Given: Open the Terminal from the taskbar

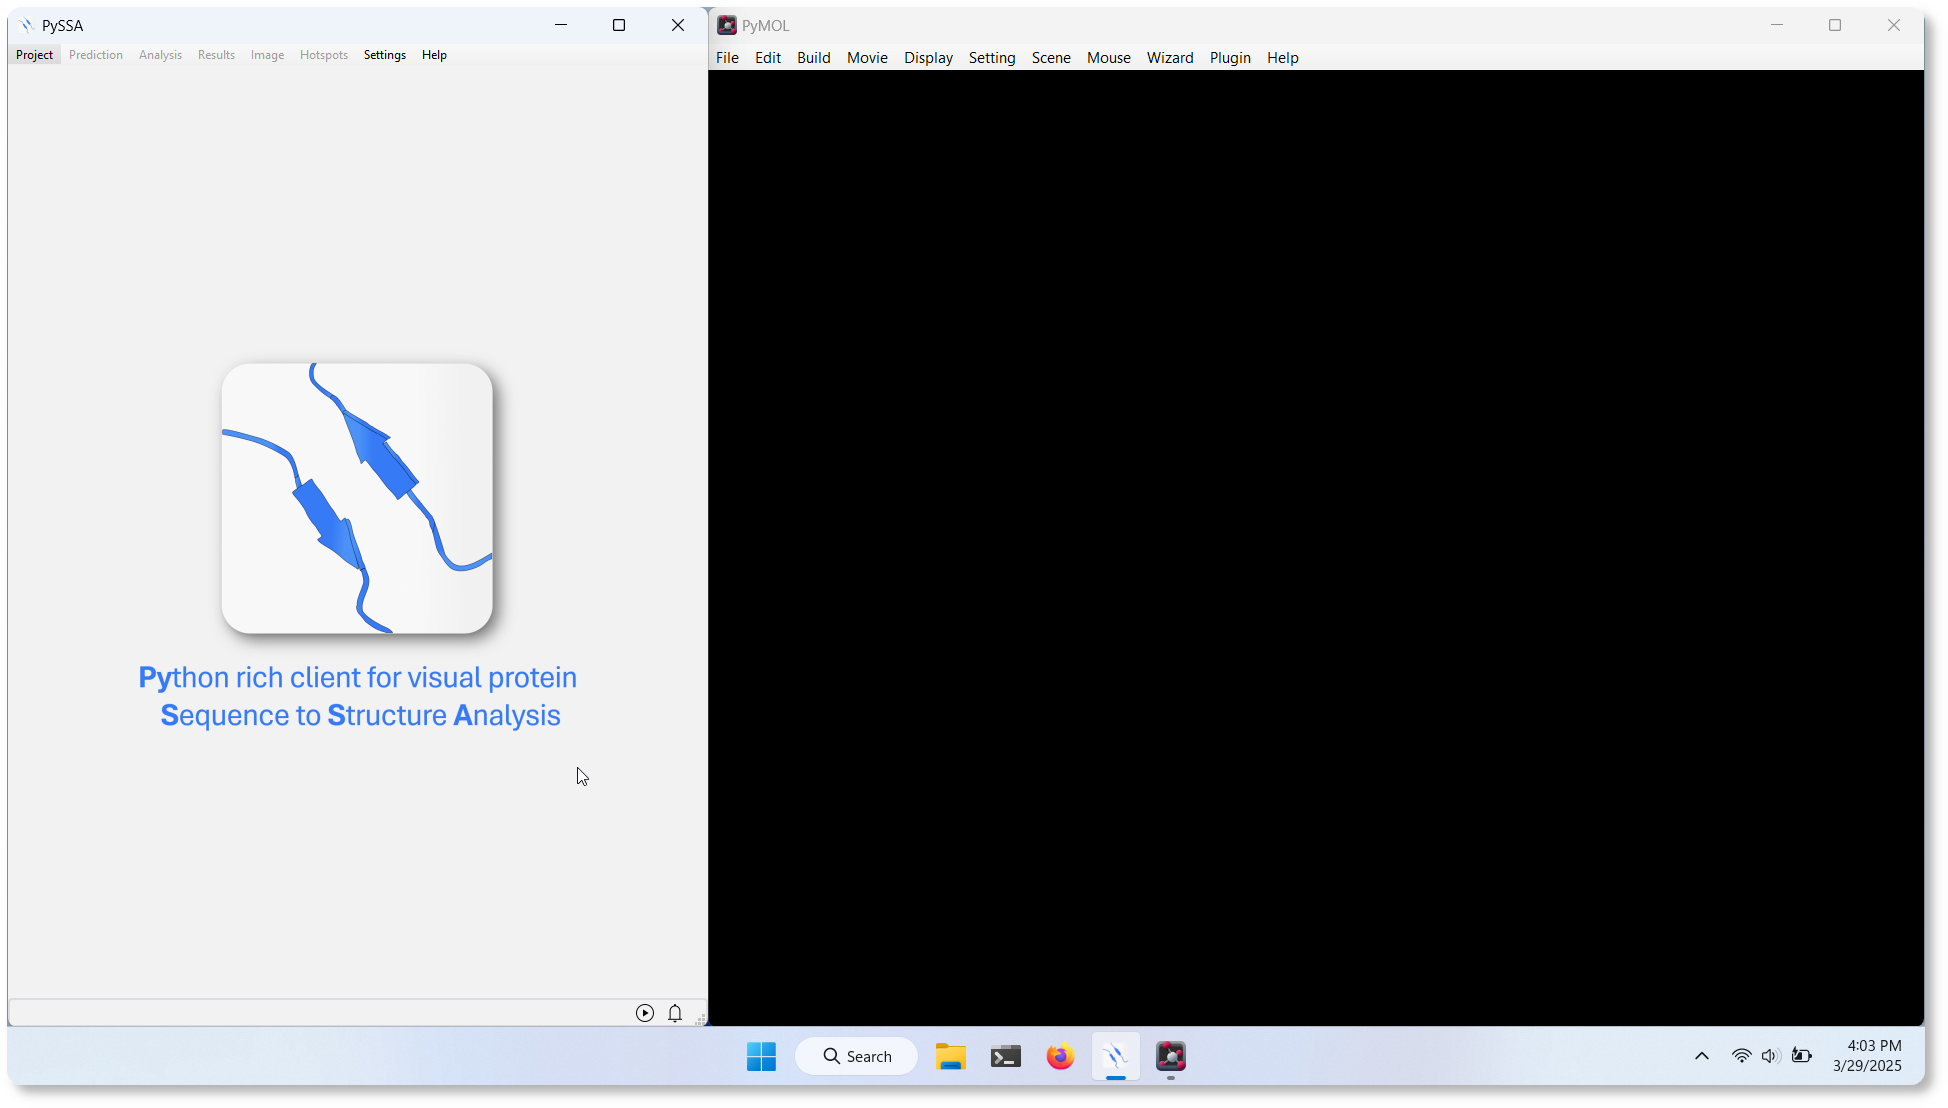Looking at the screenshot, I should tap(1005, 1056).
